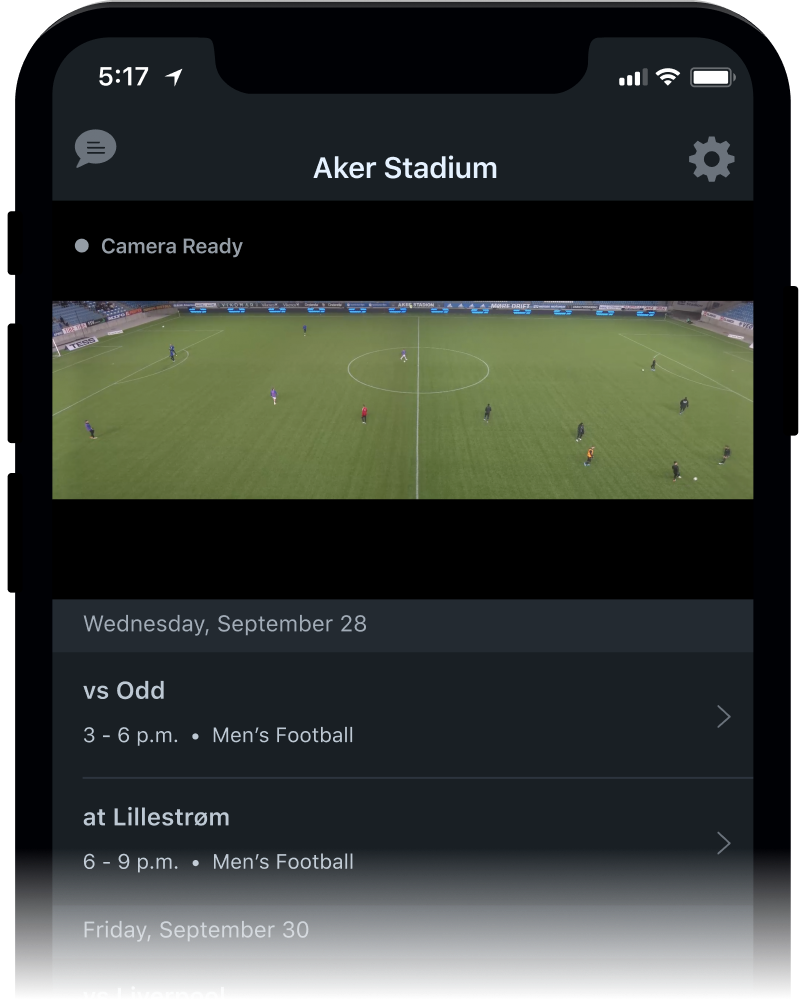Tap the Camera Ready status dot
The image size is (804, 1000).
point(80,244)
